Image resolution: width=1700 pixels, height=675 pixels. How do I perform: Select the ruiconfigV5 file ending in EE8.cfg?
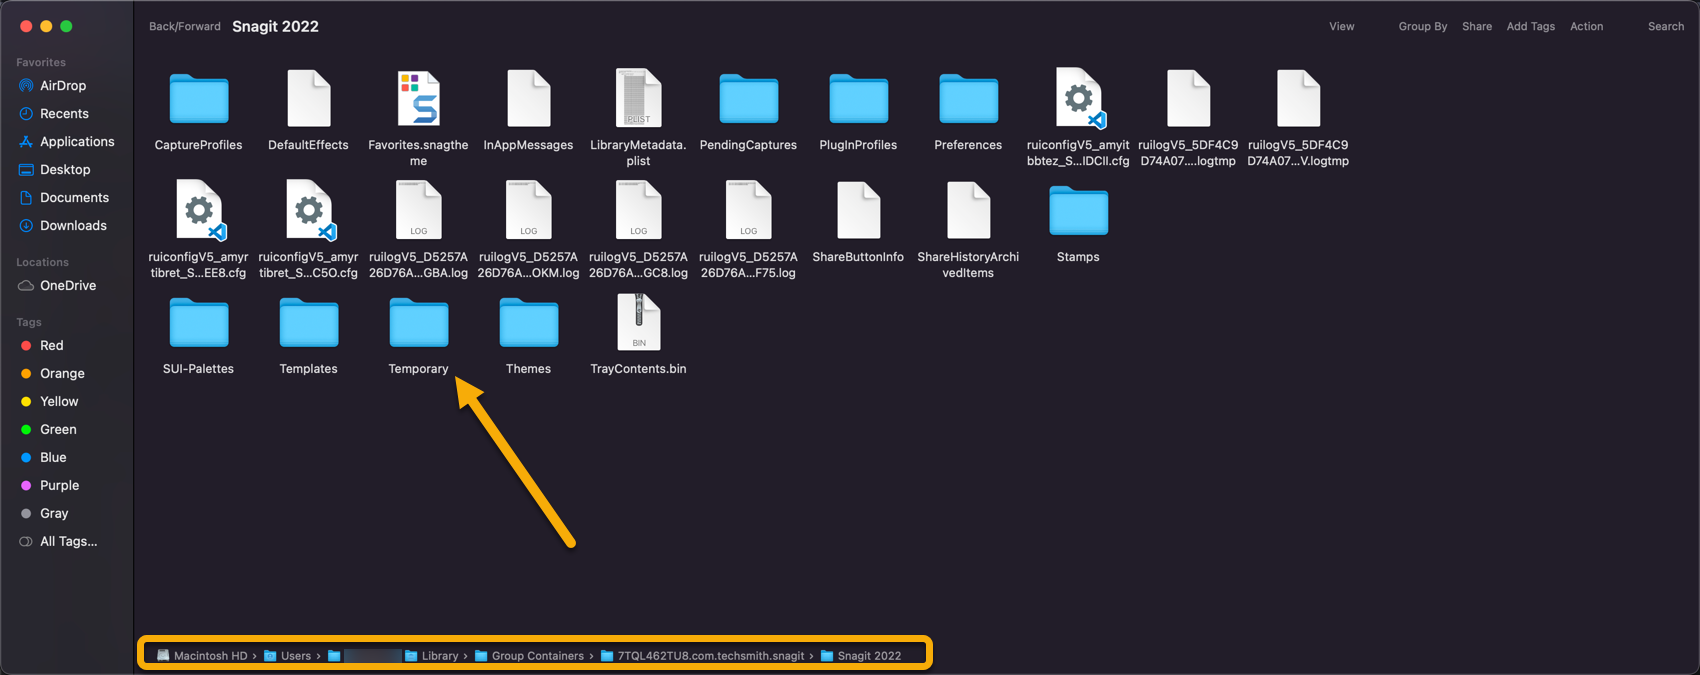[199, 211]
